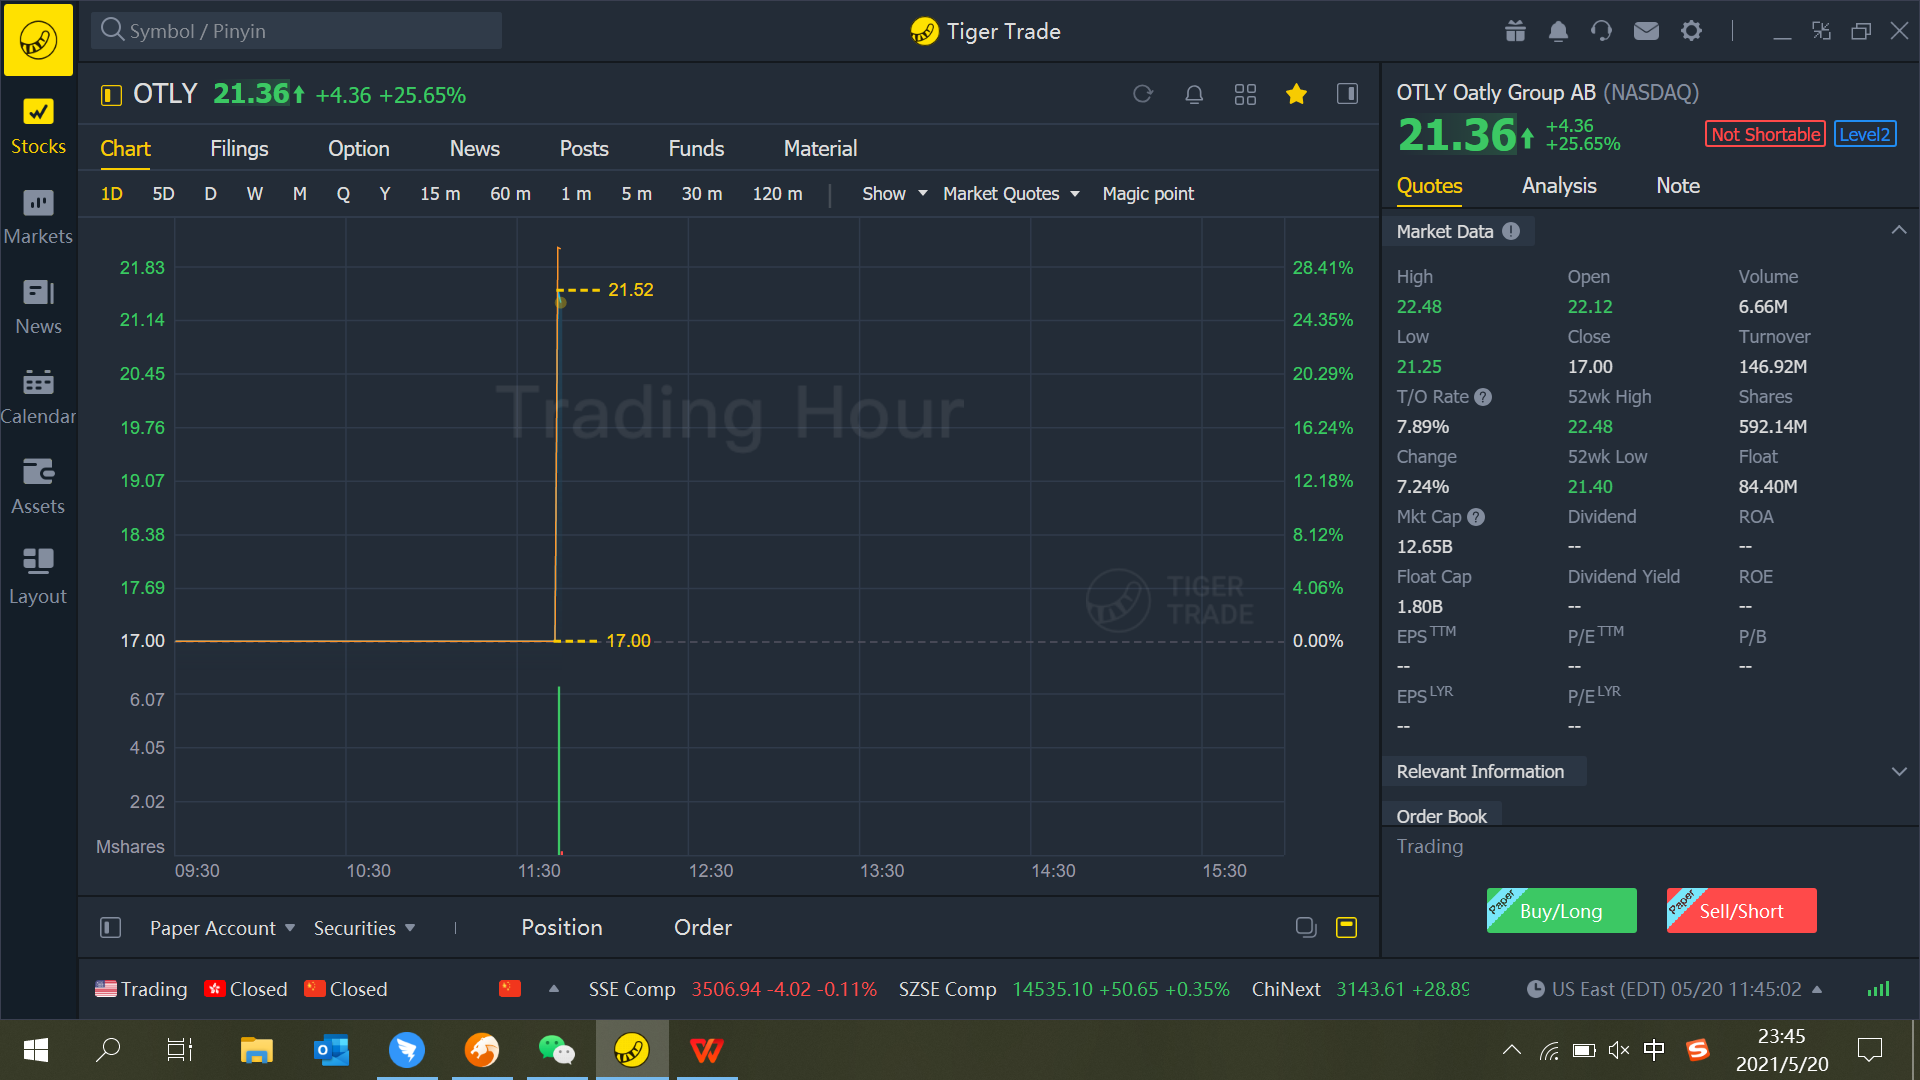This screenshot has width=1920, height=1080.
Task: Open the multi-chart grid view
Action: pos(1245,94)
